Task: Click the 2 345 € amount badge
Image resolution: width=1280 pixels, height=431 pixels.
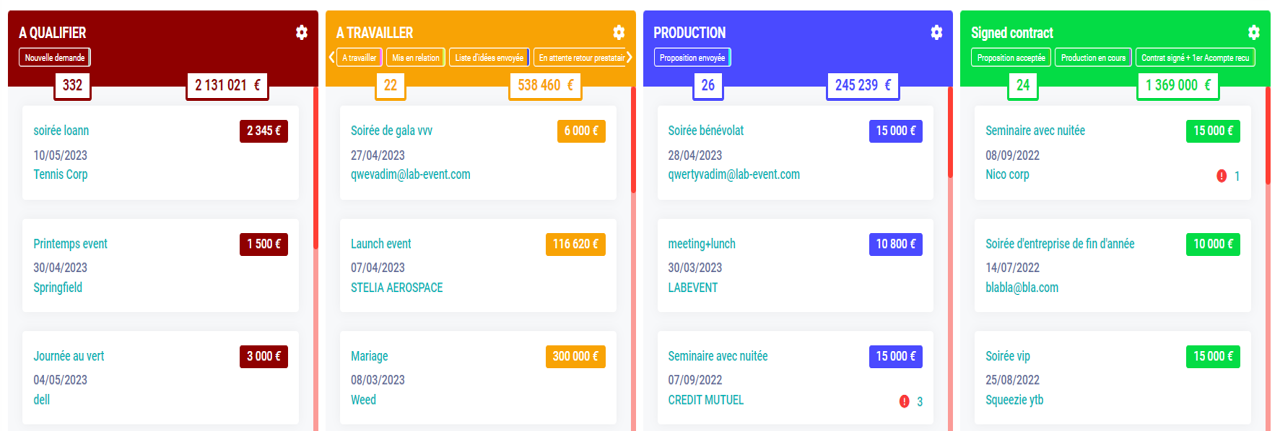Action: pos(264,131)
